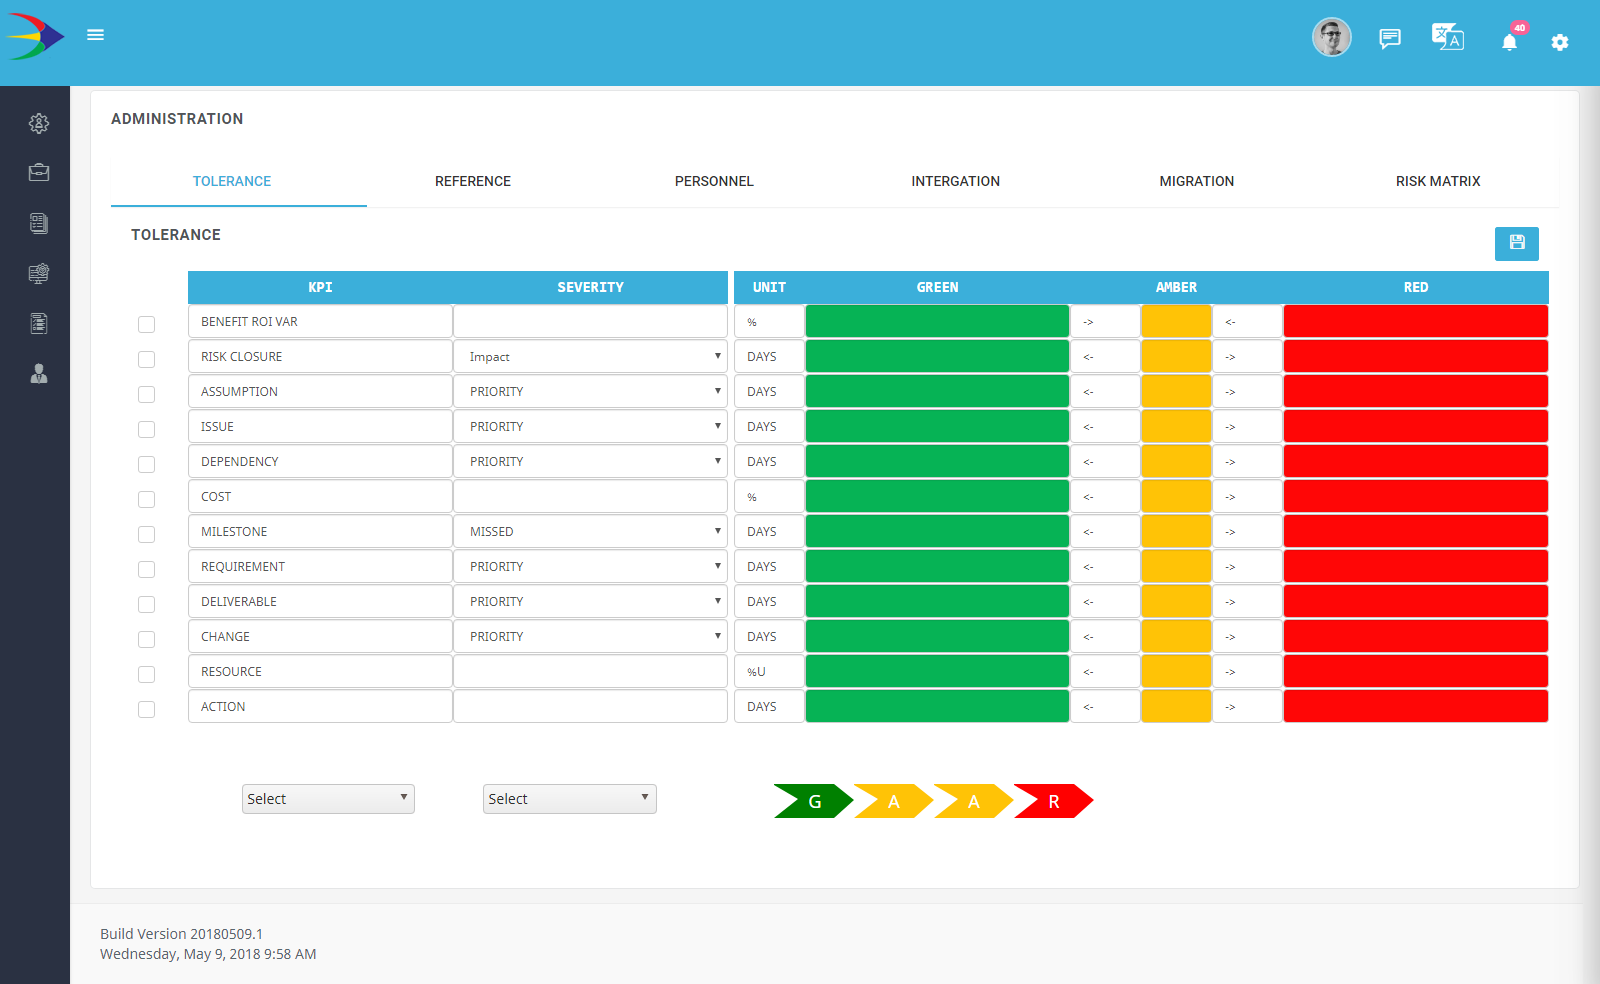The width and height of the screenshot is (1600, 984).
Task: Open the notifications bell icon
Action: [1509, 41]
